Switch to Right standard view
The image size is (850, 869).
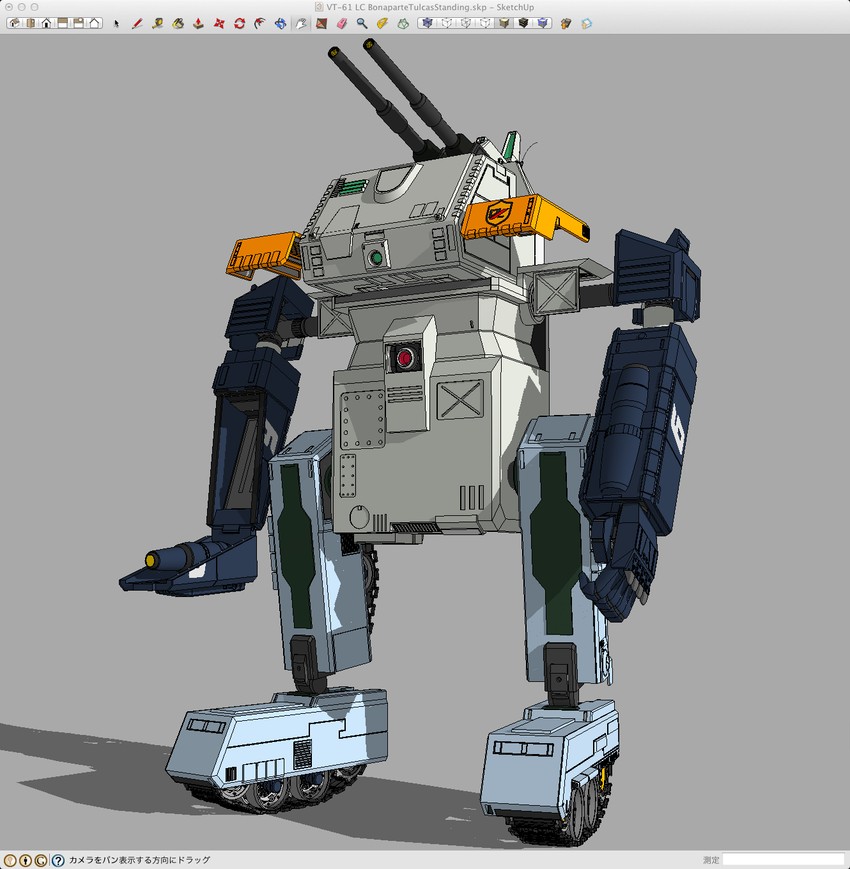pyautogui.click(x=63, y=23)
